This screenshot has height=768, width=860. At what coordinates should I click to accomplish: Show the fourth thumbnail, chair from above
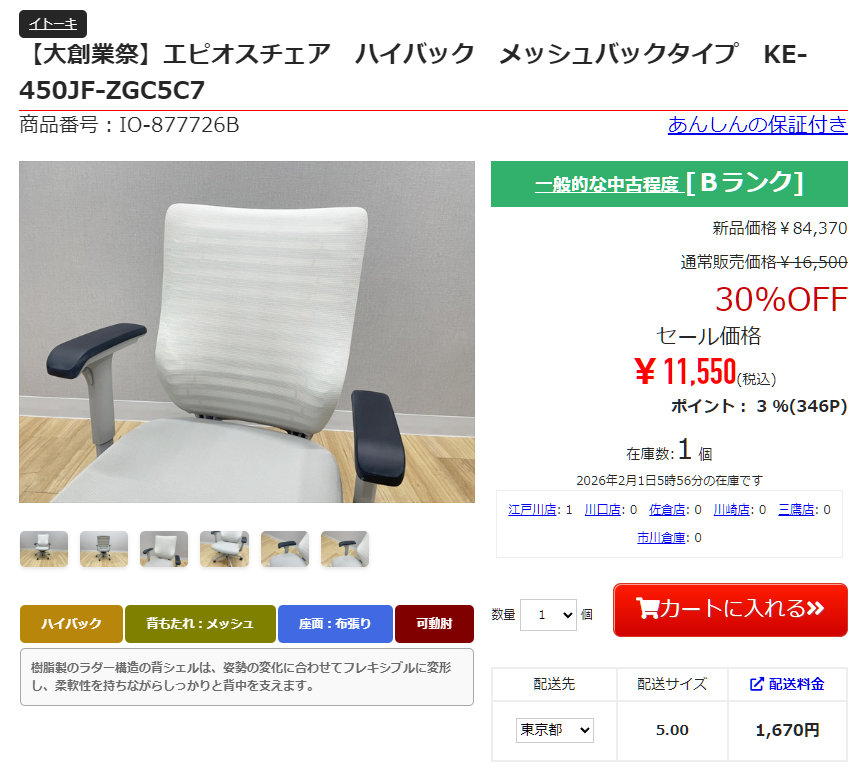pyautogui.click(x=224, y=549)
